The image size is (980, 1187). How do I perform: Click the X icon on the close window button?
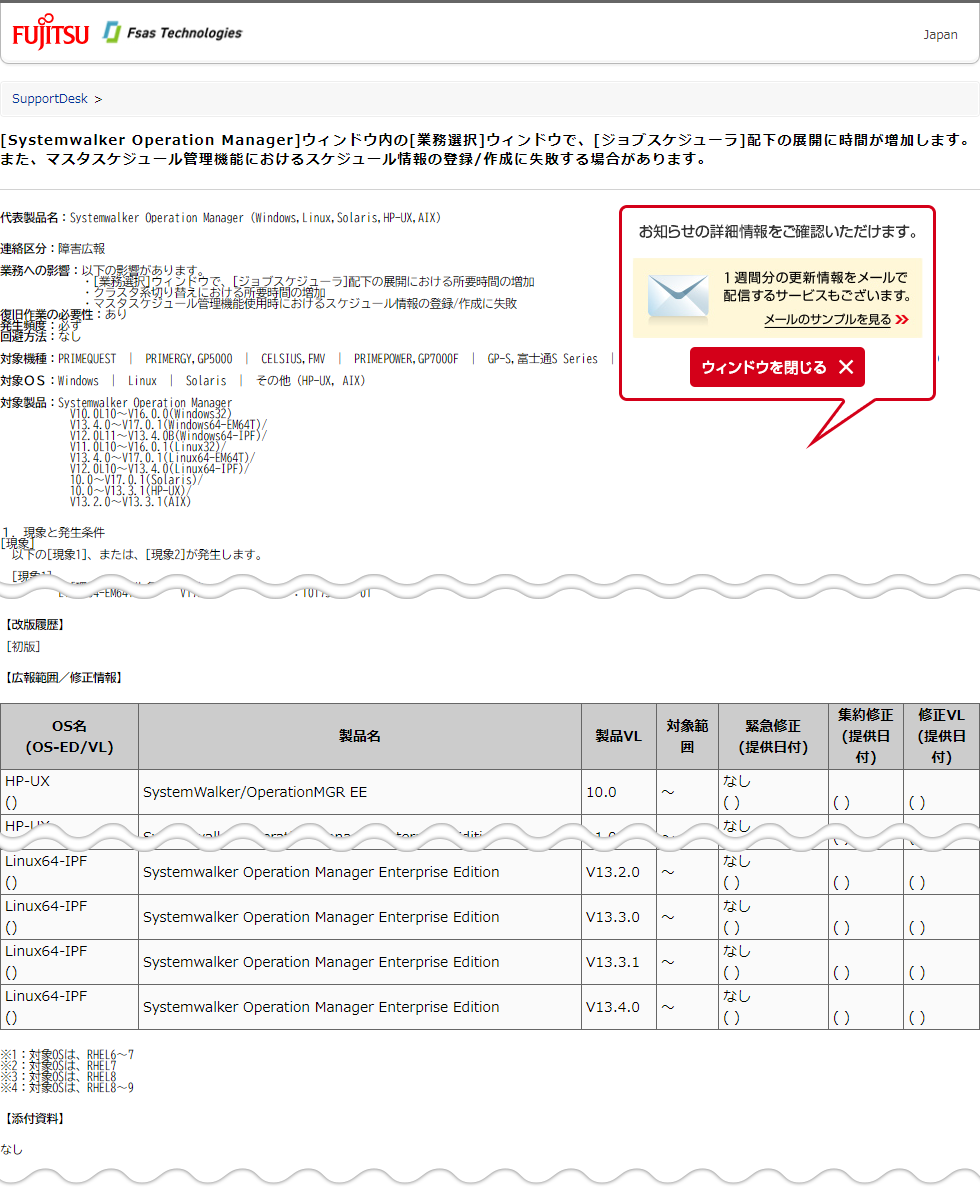(846, 367)
